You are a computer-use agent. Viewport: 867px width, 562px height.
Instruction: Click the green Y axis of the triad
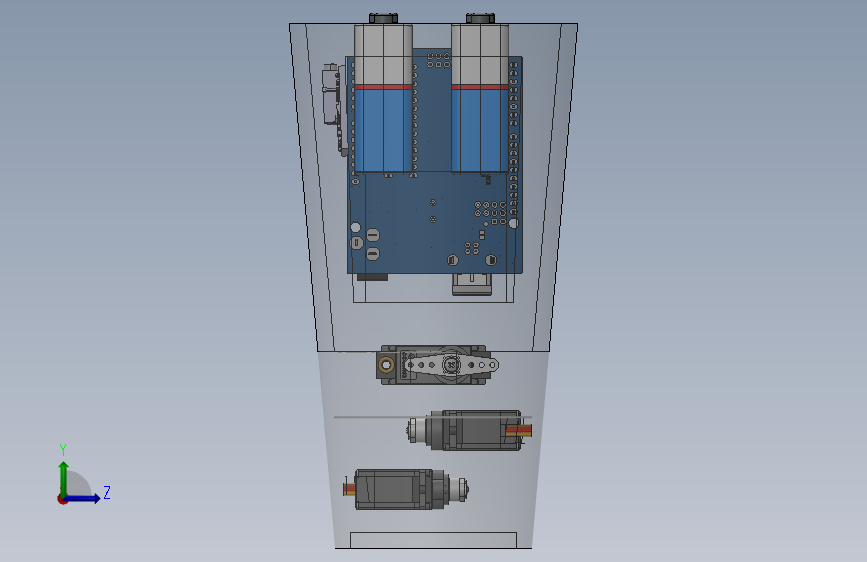[64, 478]
